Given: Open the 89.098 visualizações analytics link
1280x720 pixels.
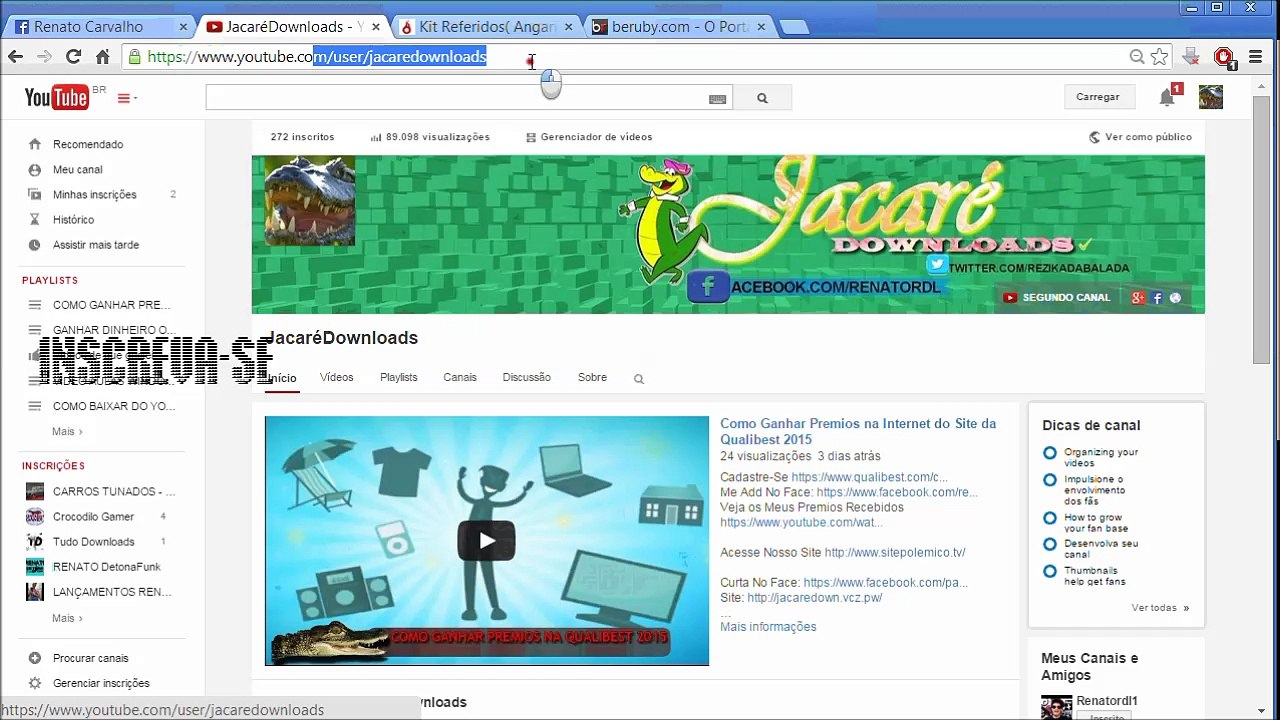Looking at the screenshot, I should tap(430, 137).
